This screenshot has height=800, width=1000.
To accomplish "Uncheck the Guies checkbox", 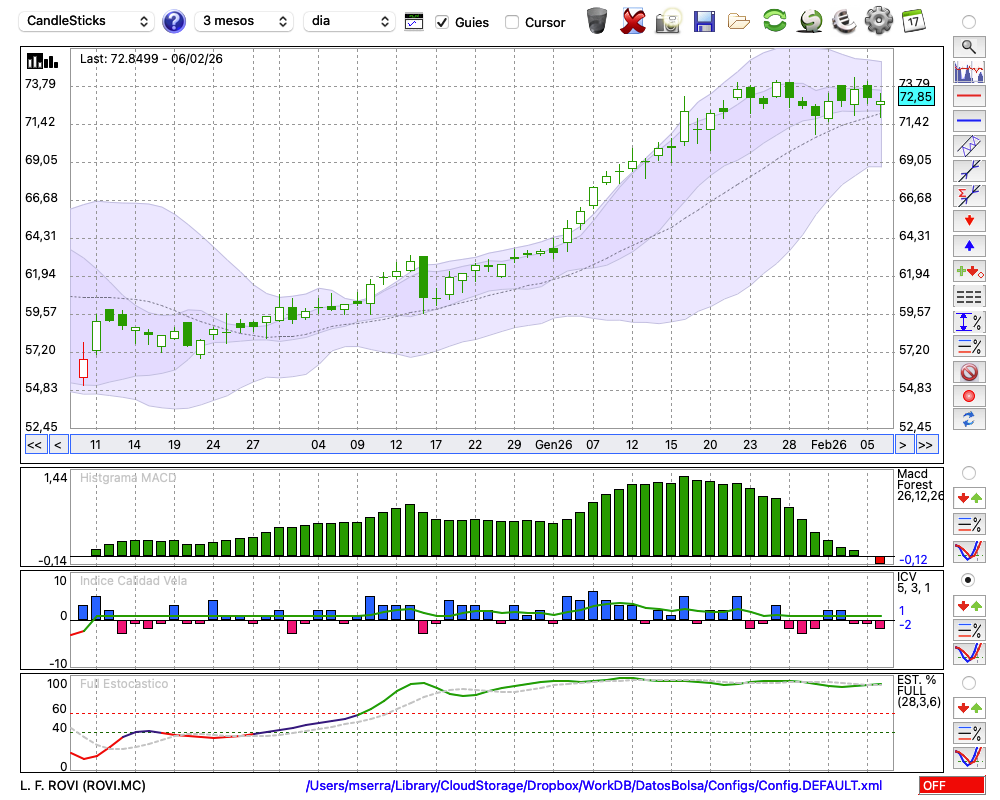I will point(442,22).
